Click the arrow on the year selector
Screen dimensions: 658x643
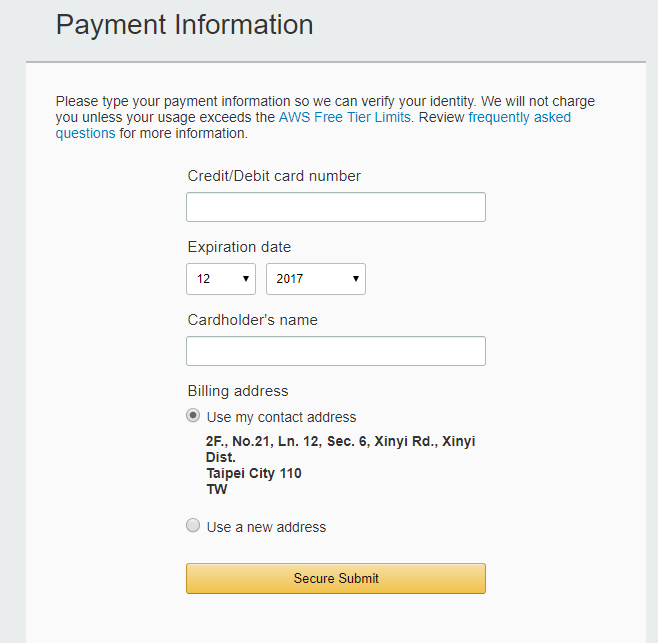pos(355,279)
